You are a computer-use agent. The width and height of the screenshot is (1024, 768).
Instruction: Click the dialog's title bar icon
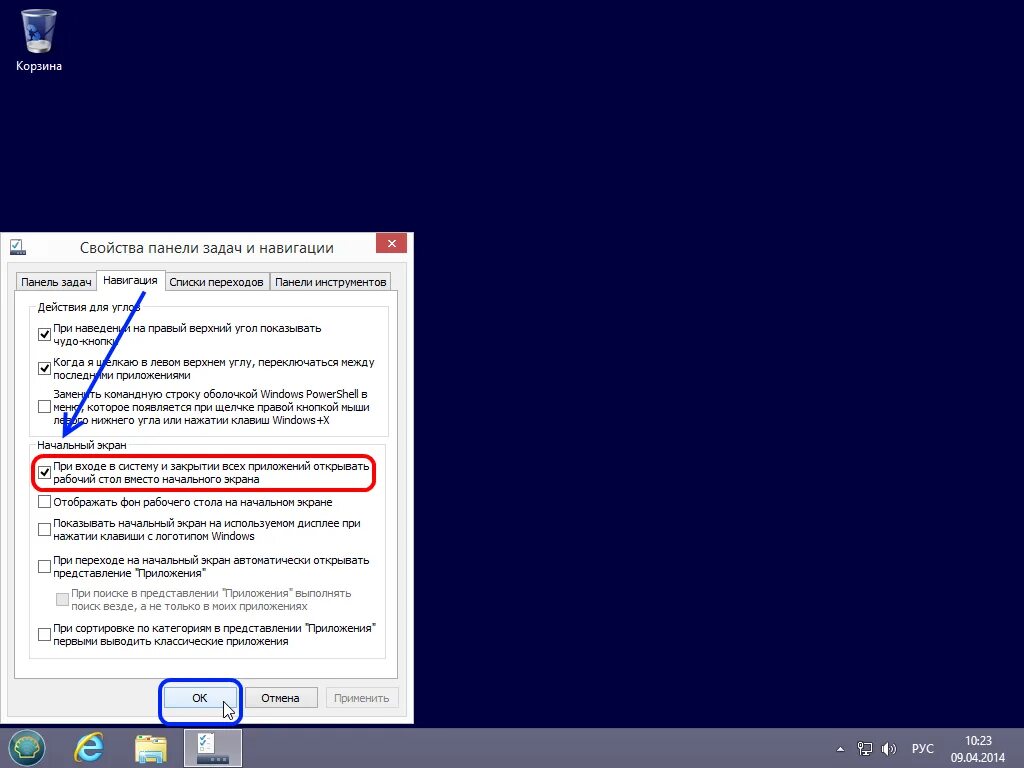[x=18, y=247]
